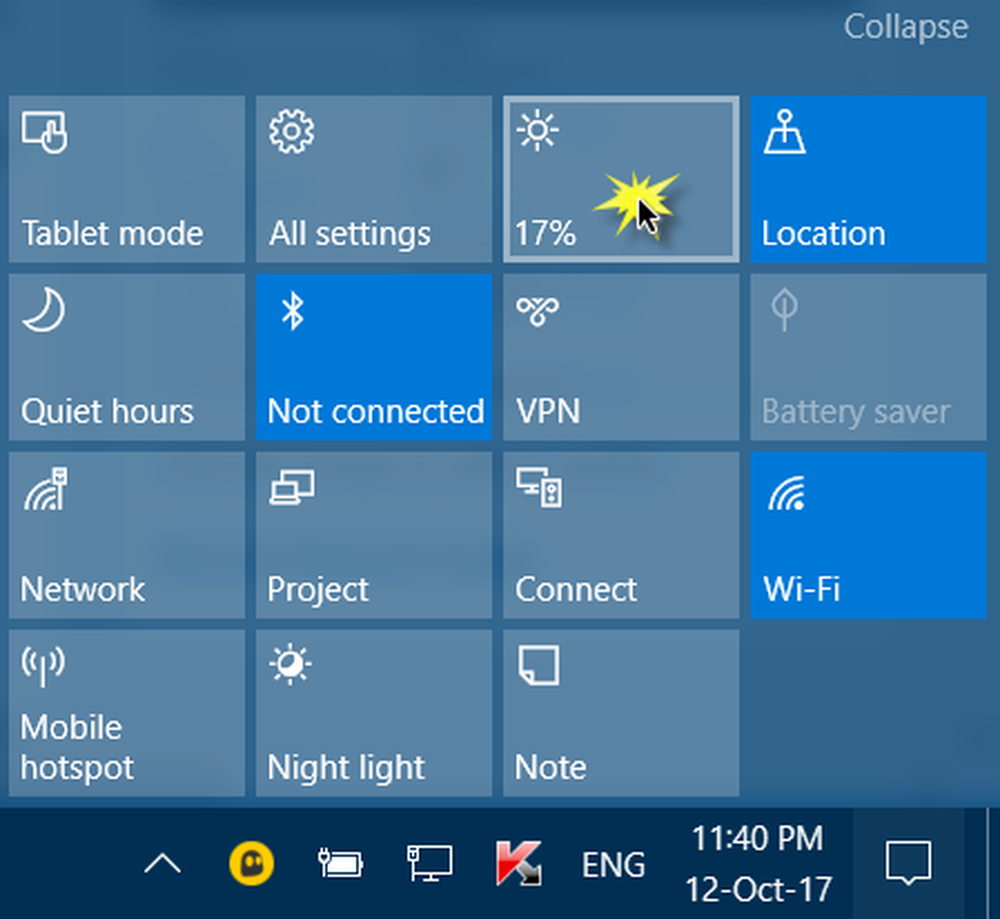Toggle Tablet mode tile

tap(127, 179)
